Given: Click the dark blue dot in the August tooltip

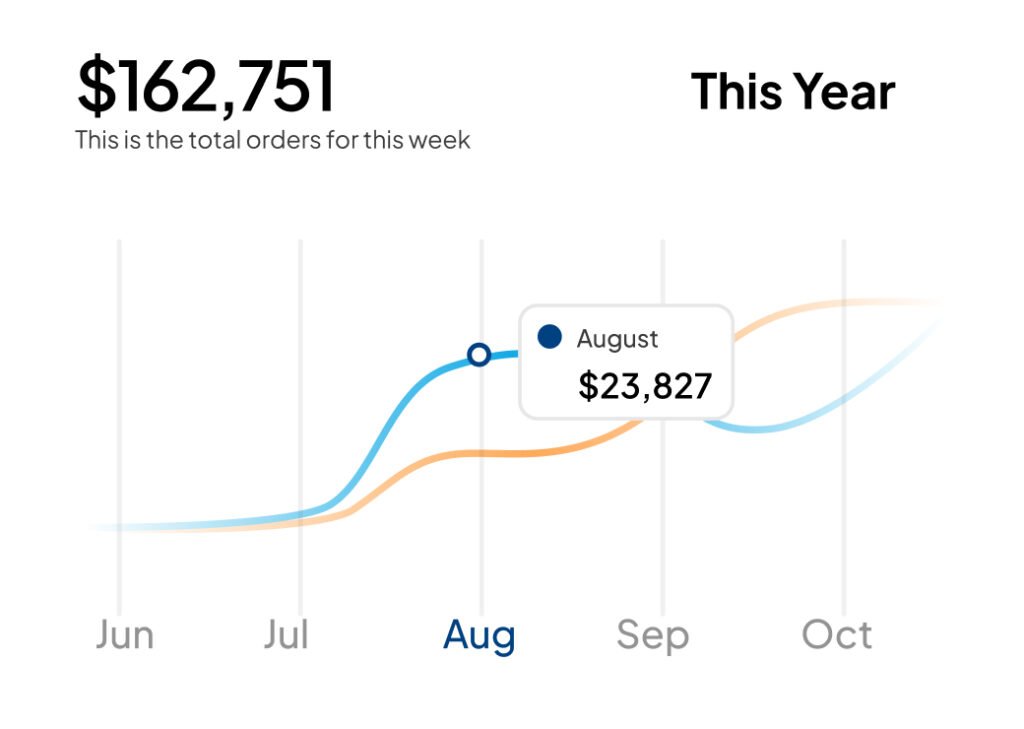Looking at the screenshot, I should click(x=549, y=337).
